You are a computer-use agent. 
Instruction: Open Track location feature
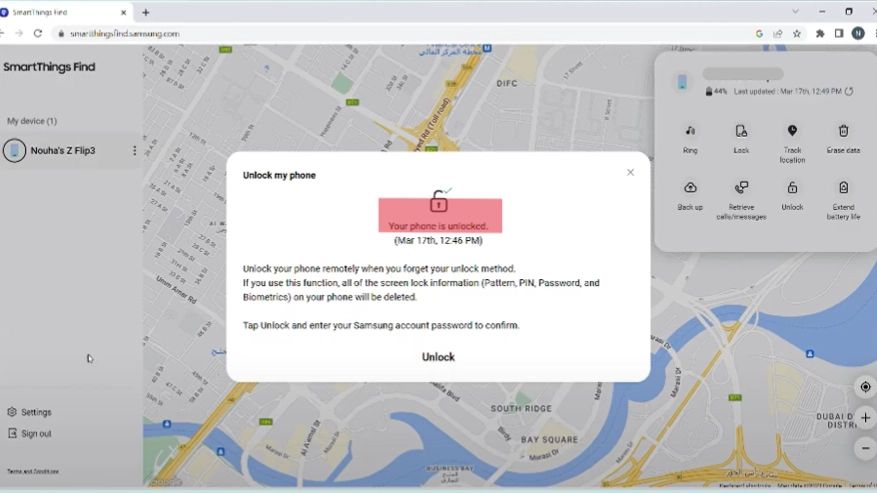pyautogui.click(x=792, y=131)
